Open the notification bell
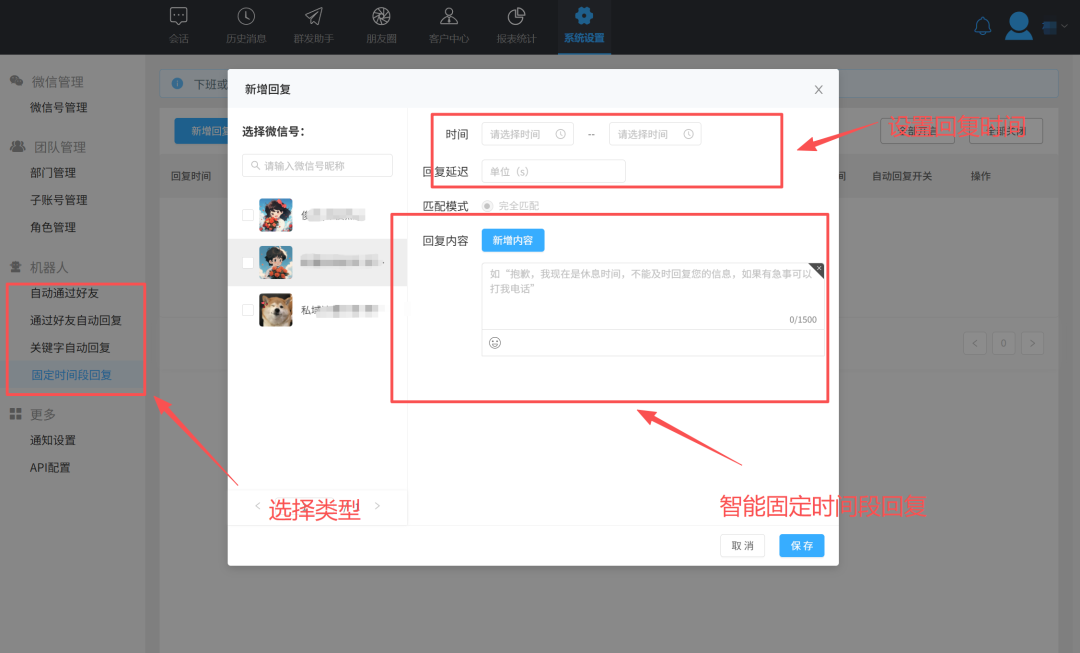The width and height of the screenshot is (1080, 653). click(x=982, y=26)
